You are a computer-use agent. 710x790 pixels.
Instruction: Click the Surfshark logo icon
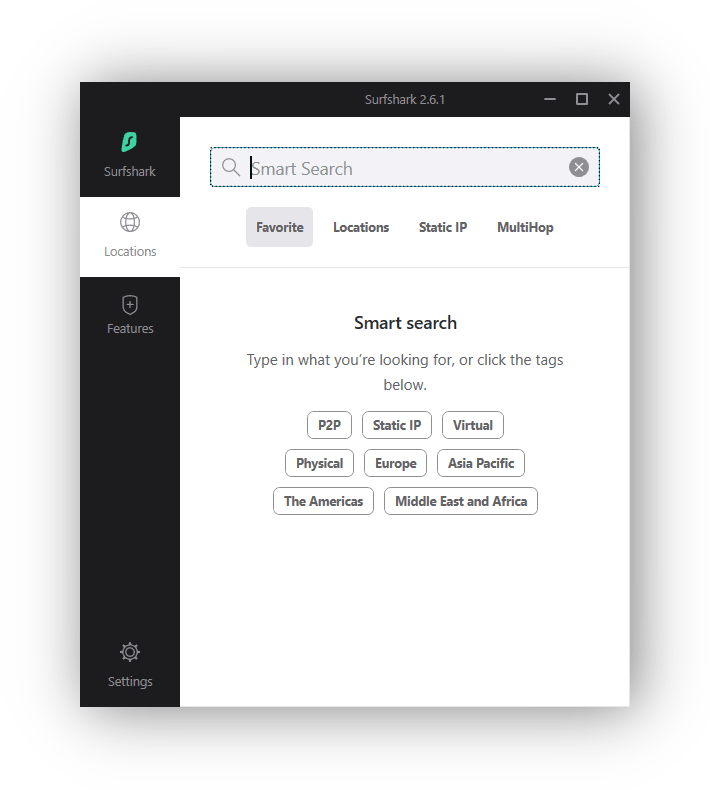click(x=129, y=142)
